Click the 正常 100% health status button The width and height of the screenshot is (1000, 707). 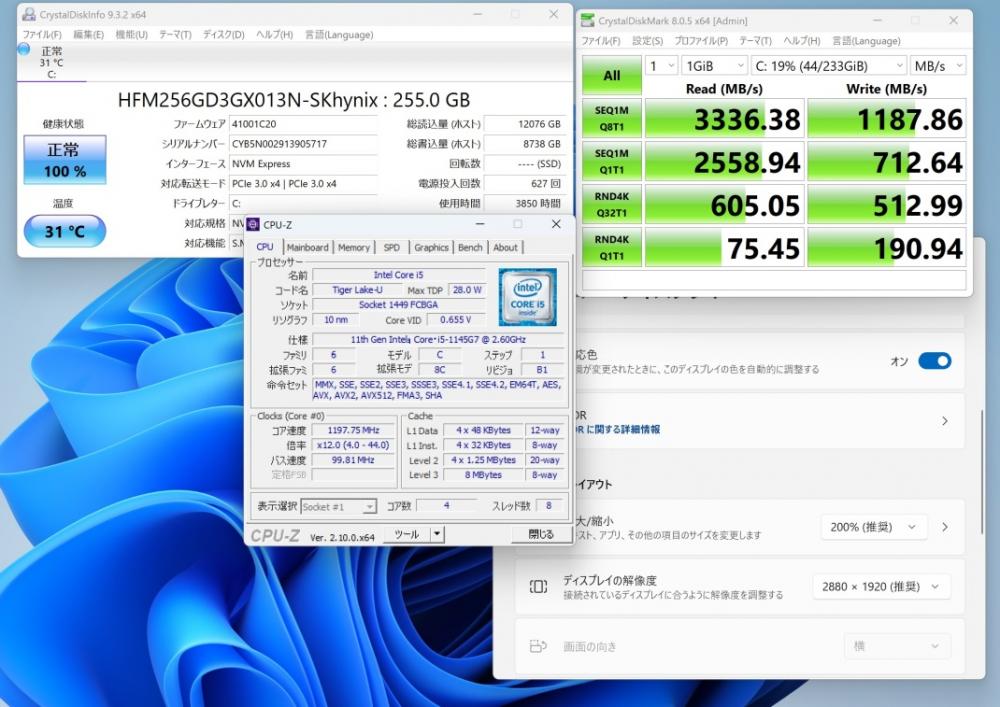pos(64,159)
